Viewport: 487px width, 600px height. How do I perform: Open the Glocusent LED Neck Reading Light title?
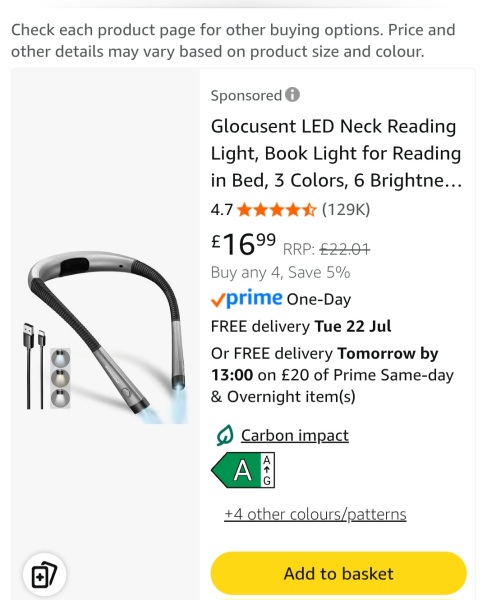[x=337, y=153]
